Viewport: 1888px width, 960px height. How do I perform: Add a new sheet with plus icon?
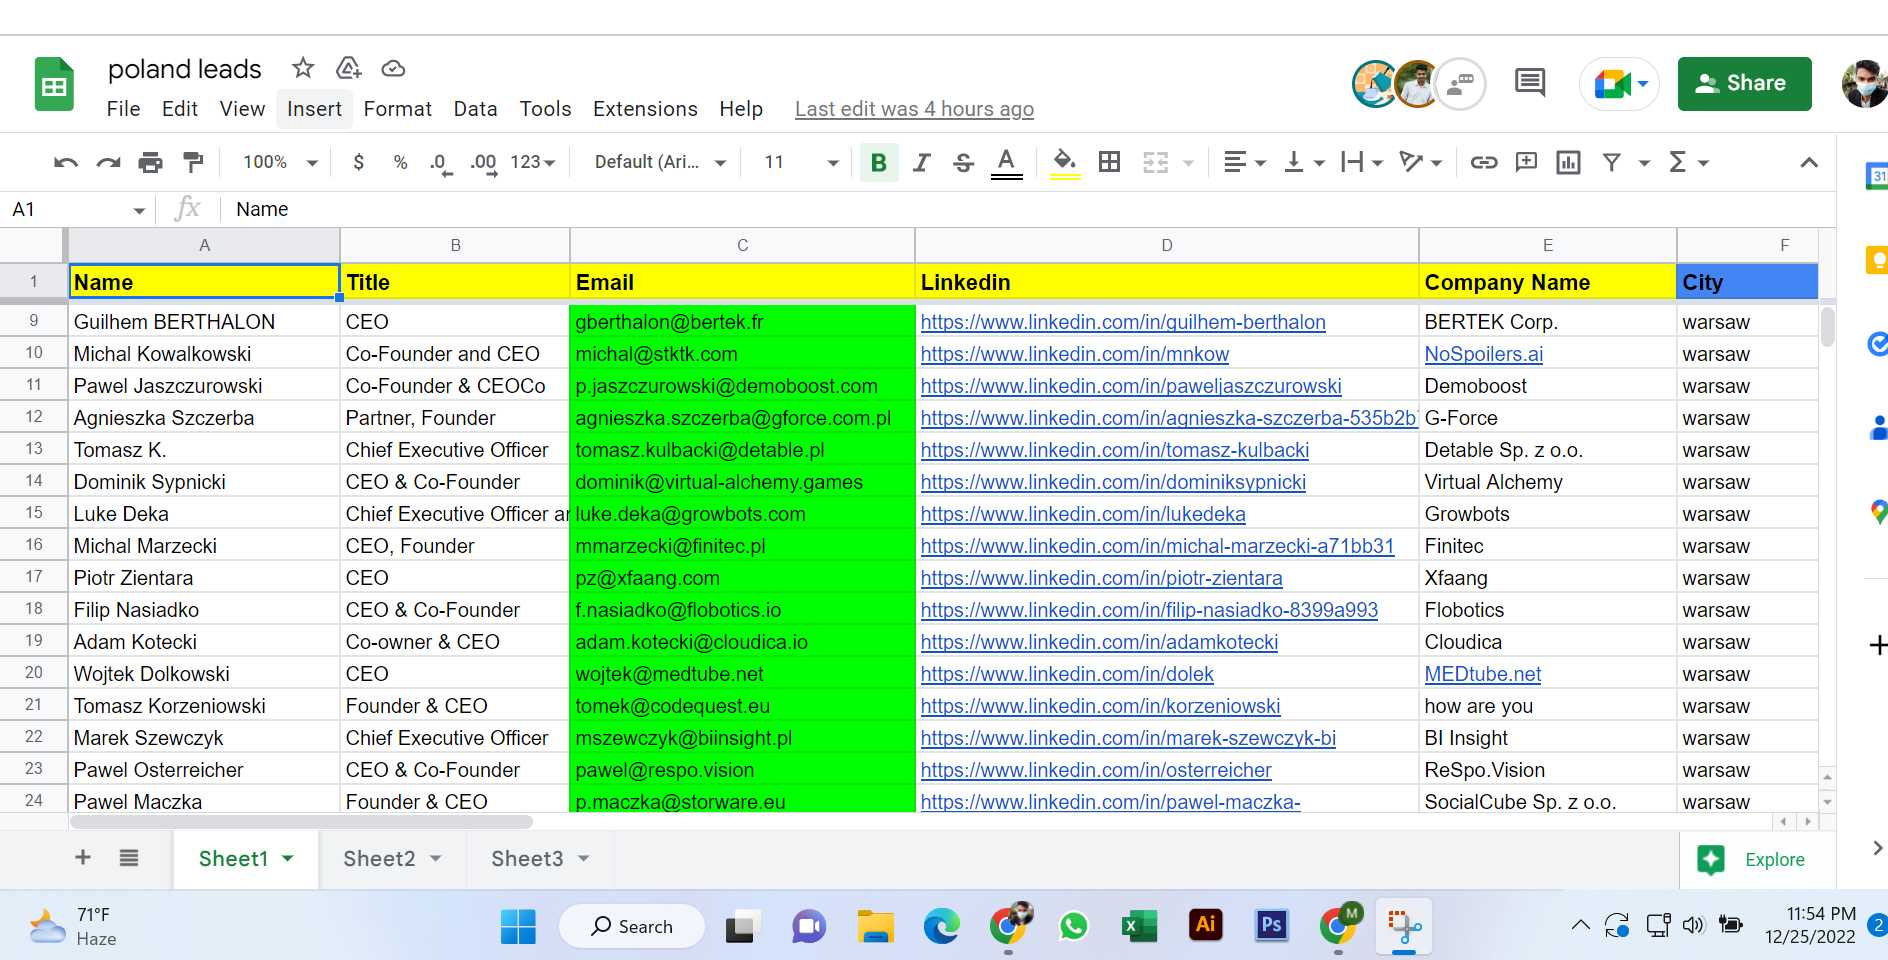[83, 857]
